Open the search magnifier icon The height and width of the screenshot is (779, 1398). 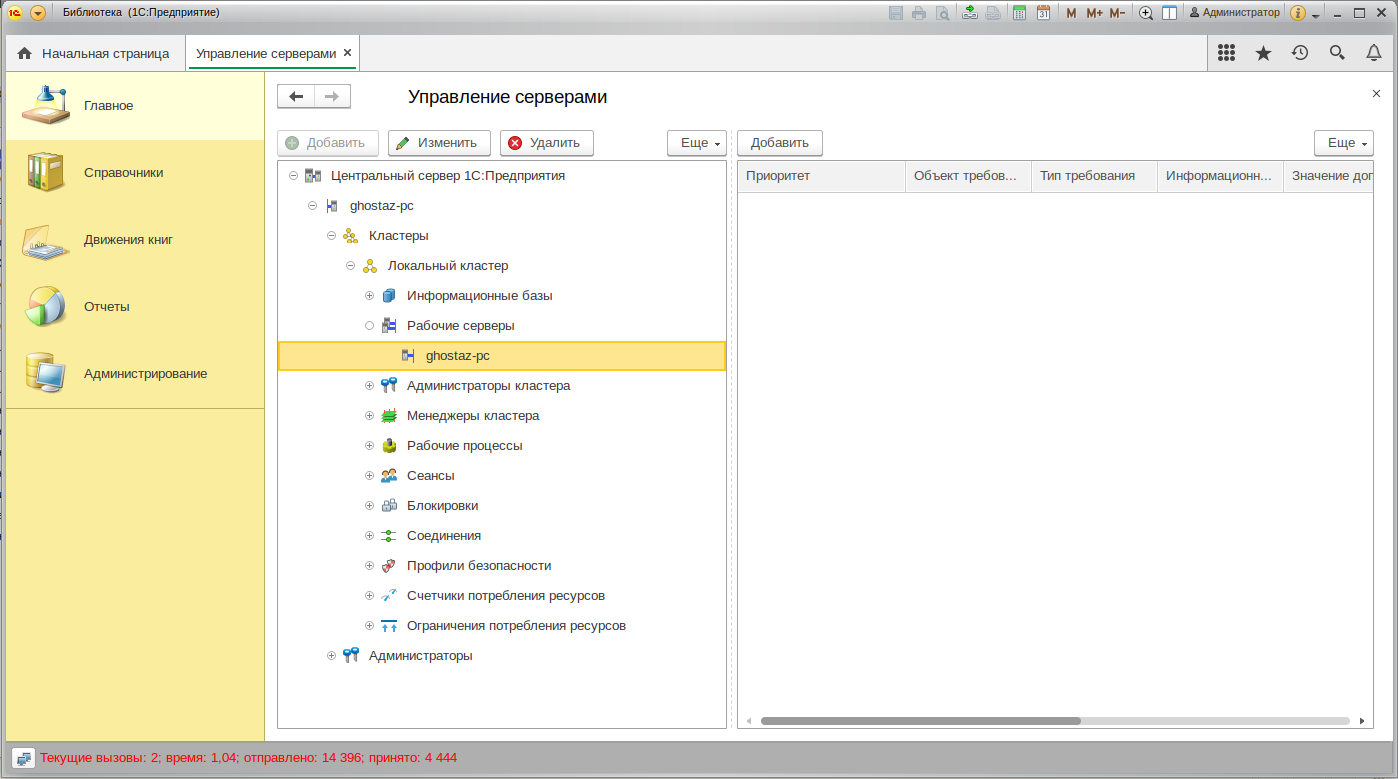1337,53
